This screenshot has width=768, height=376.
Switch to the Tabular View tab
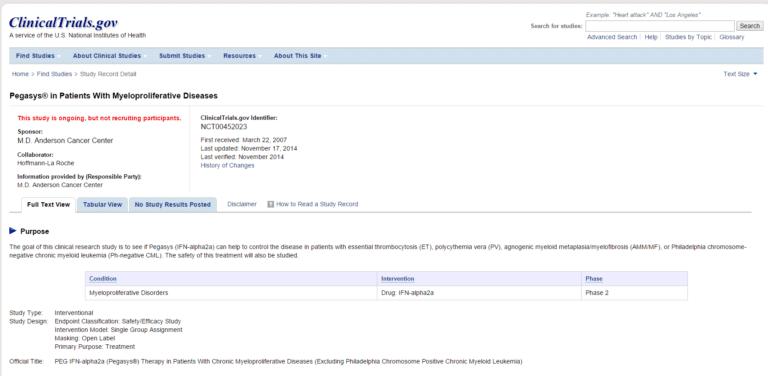tap(102, 205)
